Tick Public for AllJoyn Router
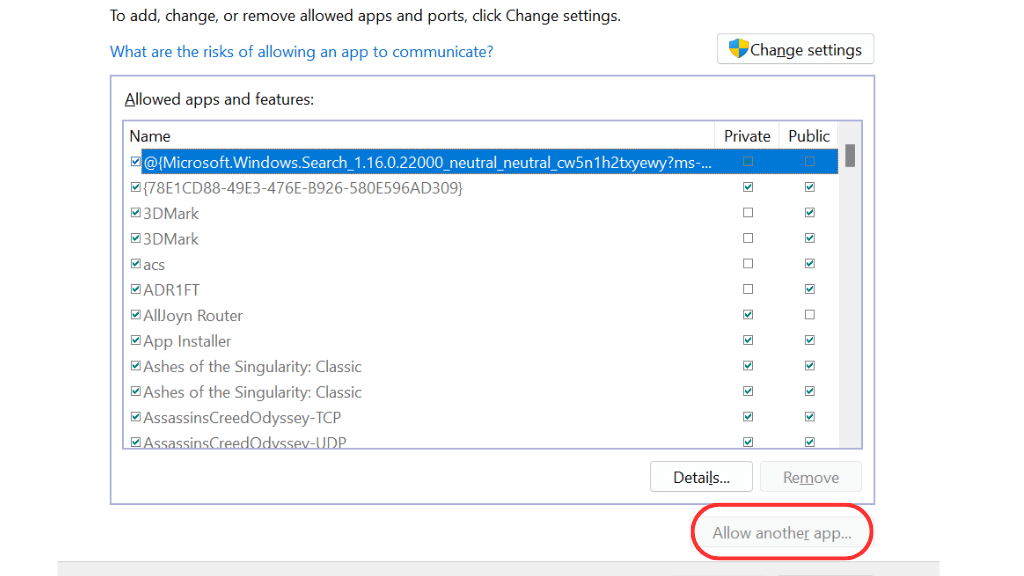 pos(810,315)
